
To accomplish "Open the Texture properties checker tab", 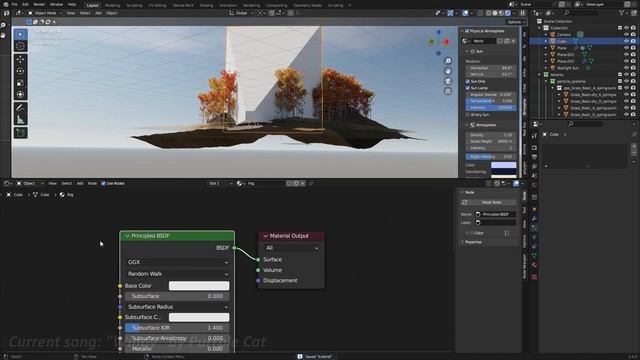I will (534, 277).
